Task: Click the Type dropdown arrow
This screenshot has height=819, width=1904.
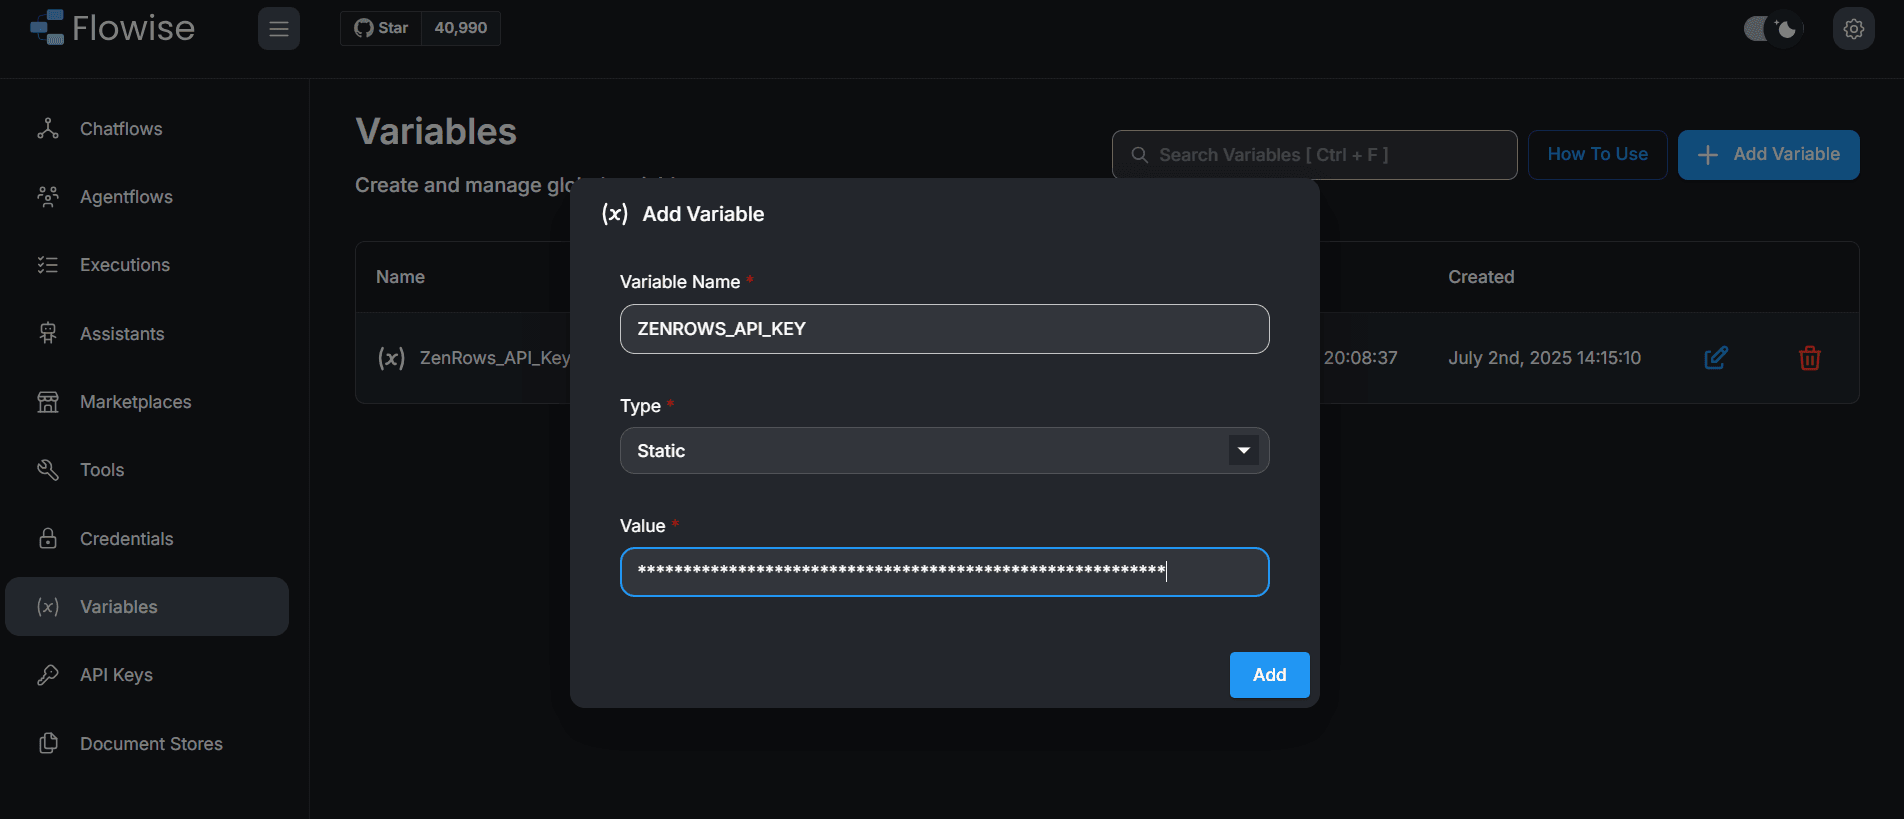Action: click(1244, 451)
